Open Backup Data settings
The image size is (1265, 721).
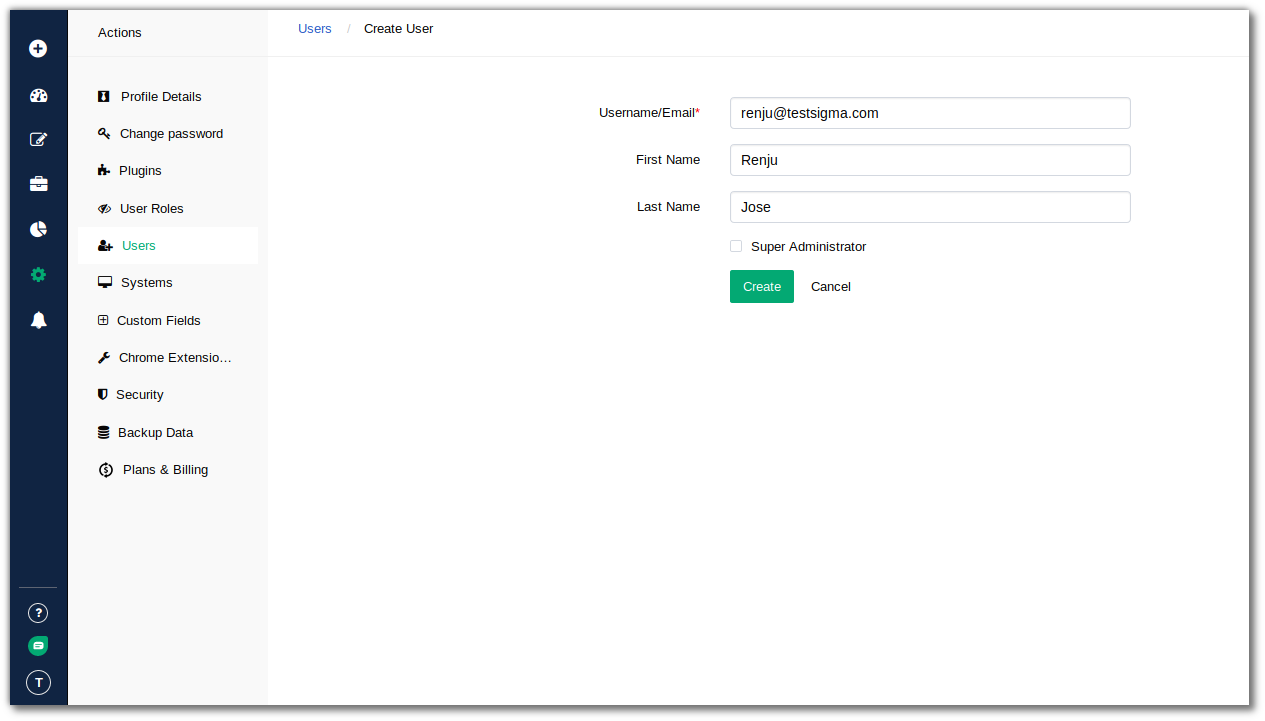tap(168, 433)
